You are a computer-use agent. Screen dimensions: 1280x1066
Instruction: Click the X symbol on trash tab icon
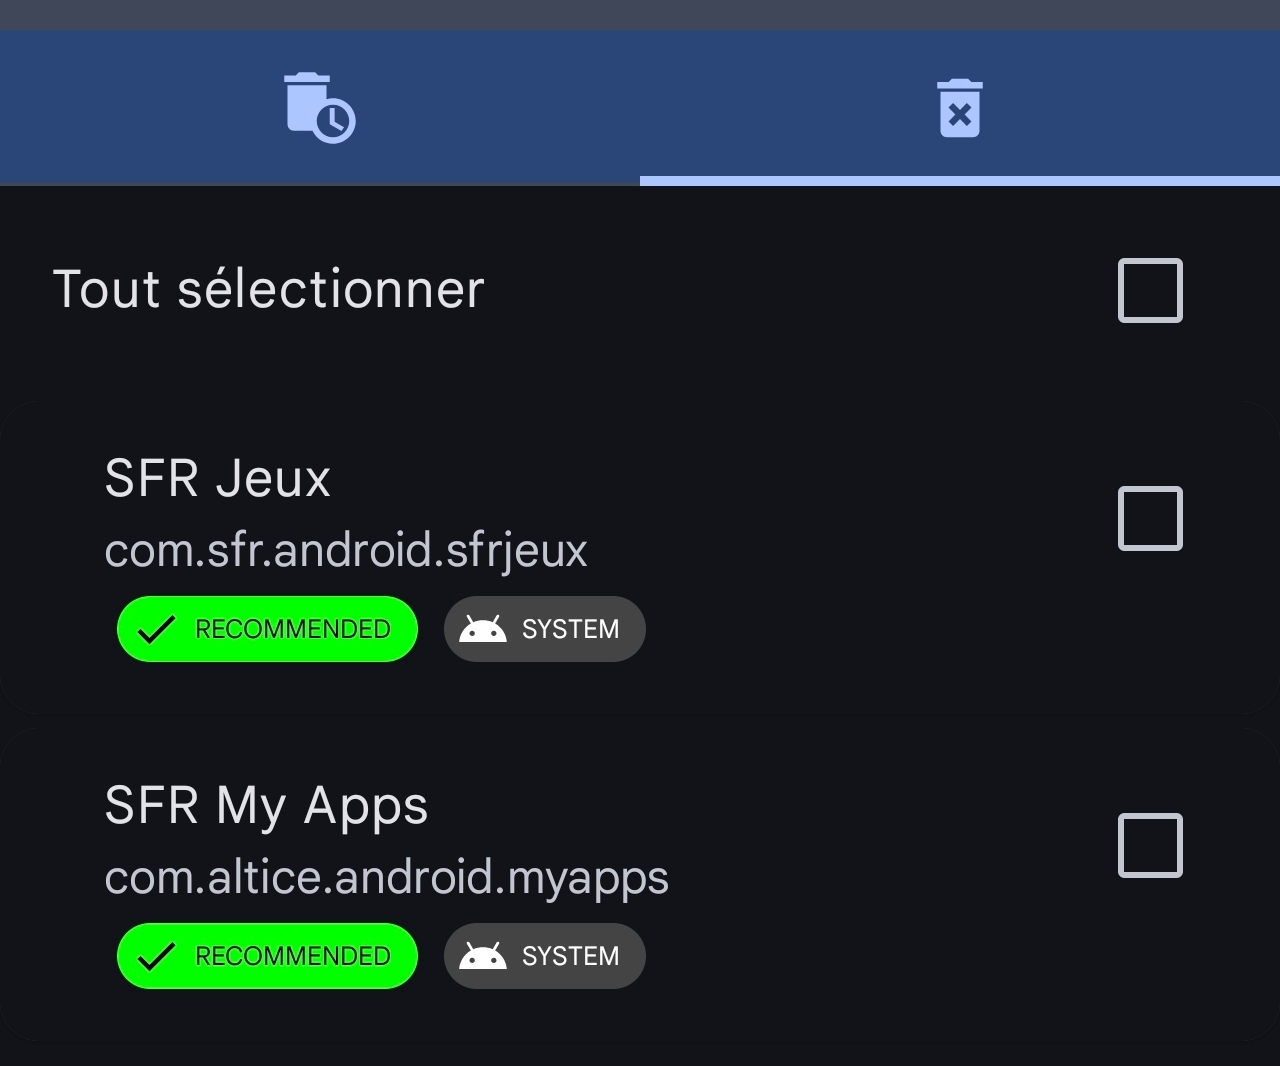(x=959, y=115)
